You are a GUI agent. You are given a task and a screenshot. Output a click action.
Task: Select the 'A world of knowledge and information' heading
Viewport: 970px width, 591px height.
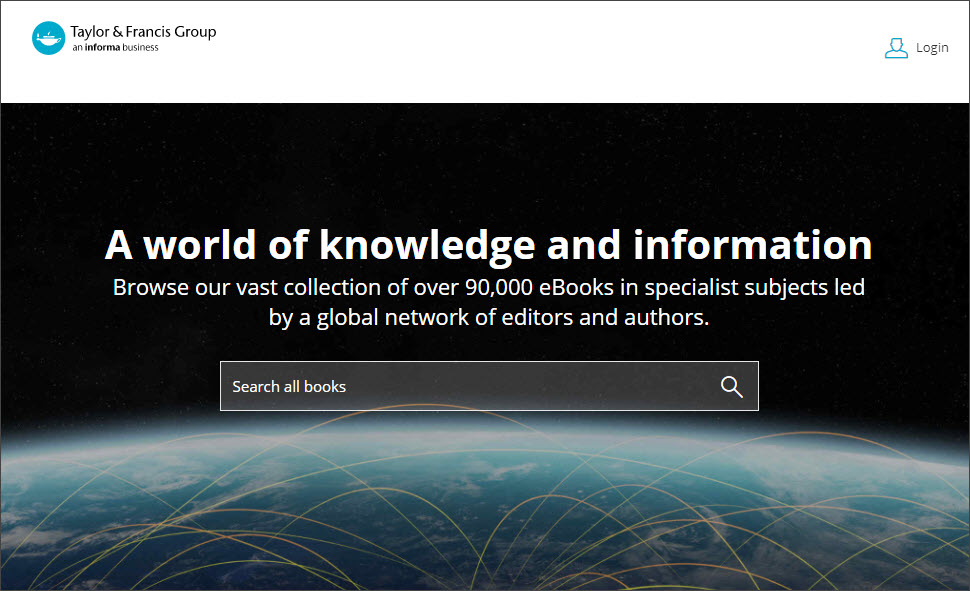[489, 244]
